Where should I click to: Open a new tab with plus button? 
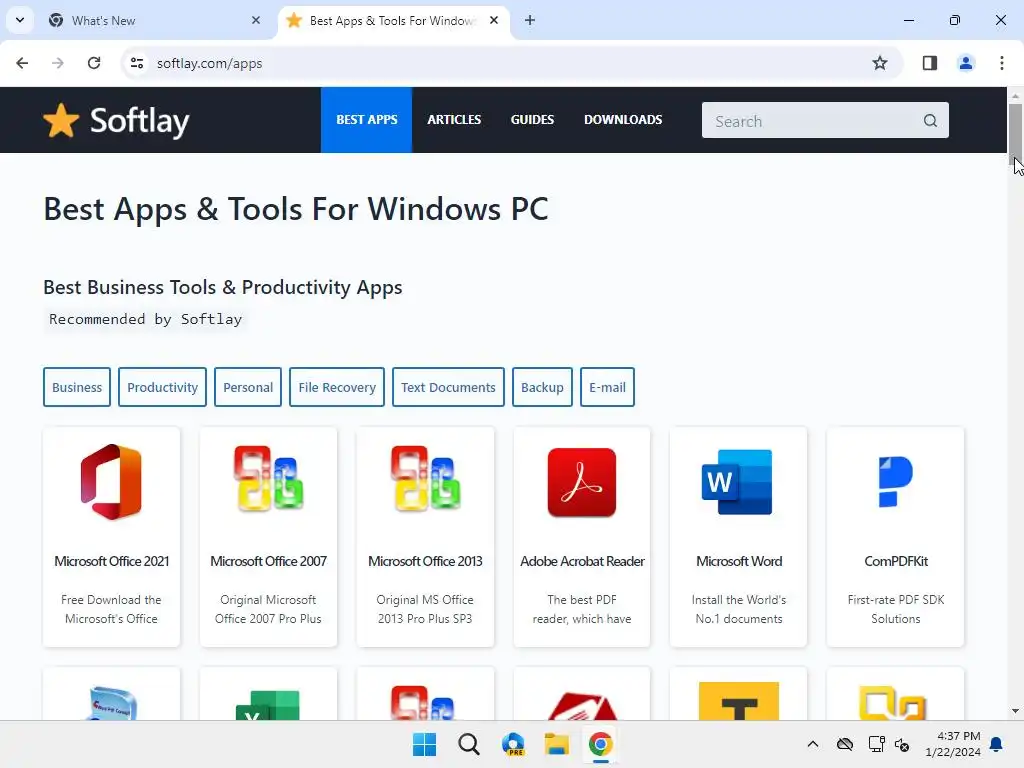click(x=530, y=20)
